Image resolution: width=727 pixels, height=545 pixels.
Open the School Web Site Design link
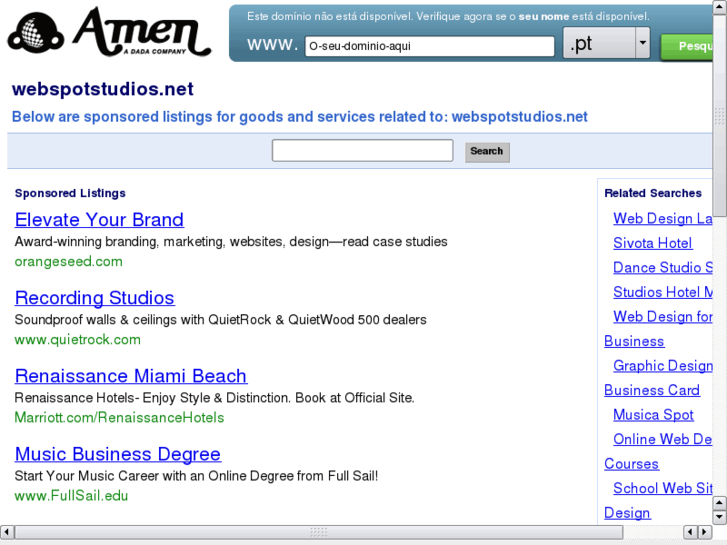click(663, 488)
